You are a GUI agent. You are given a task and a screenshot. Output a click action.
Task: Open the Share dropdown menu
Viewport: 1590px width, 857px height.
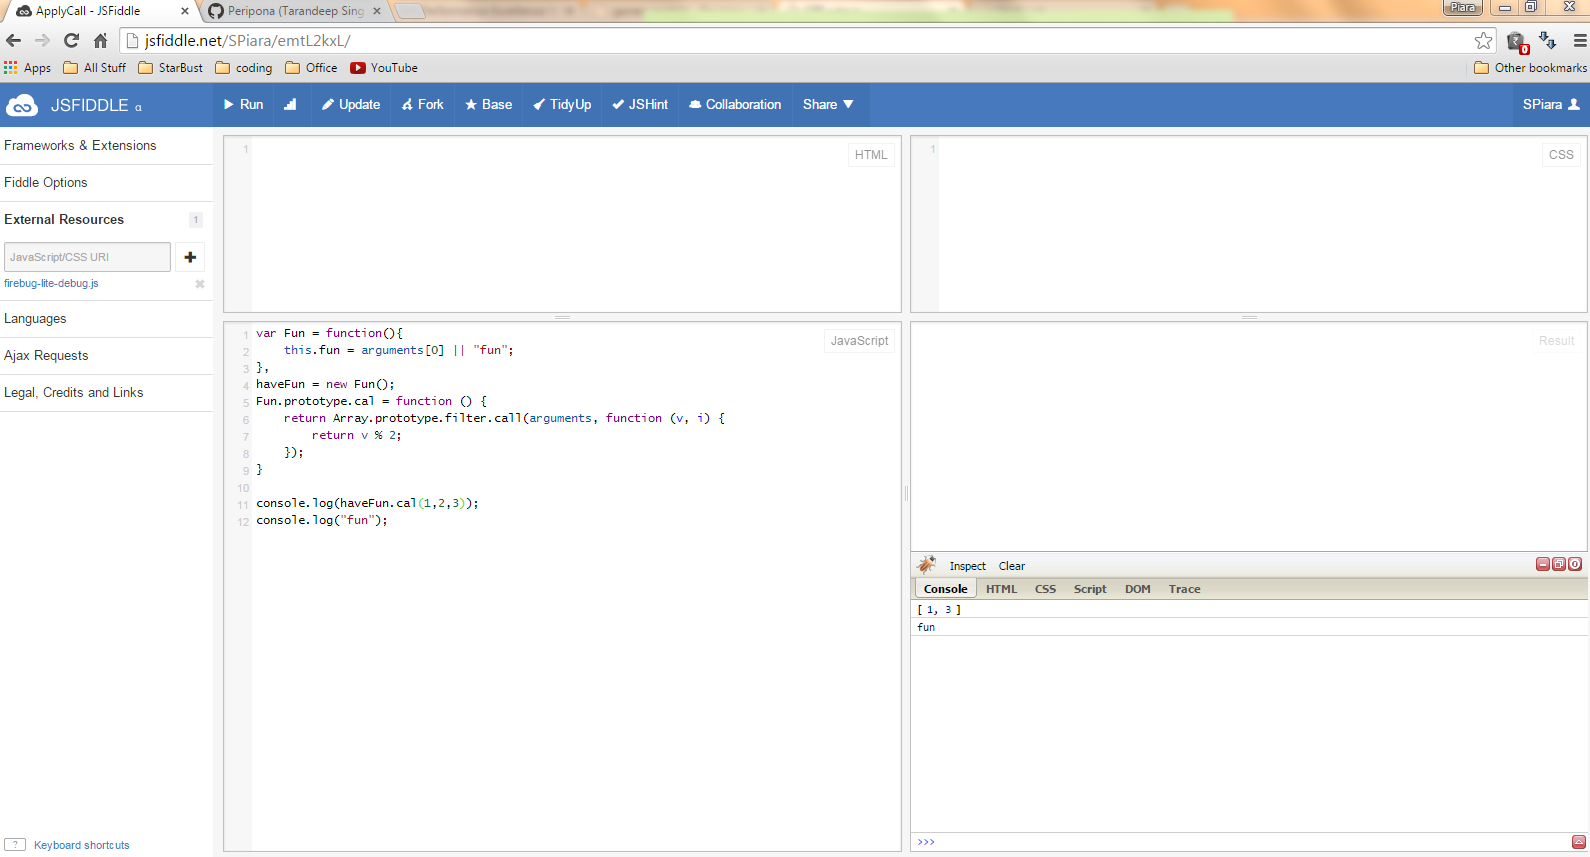point(828,104)
